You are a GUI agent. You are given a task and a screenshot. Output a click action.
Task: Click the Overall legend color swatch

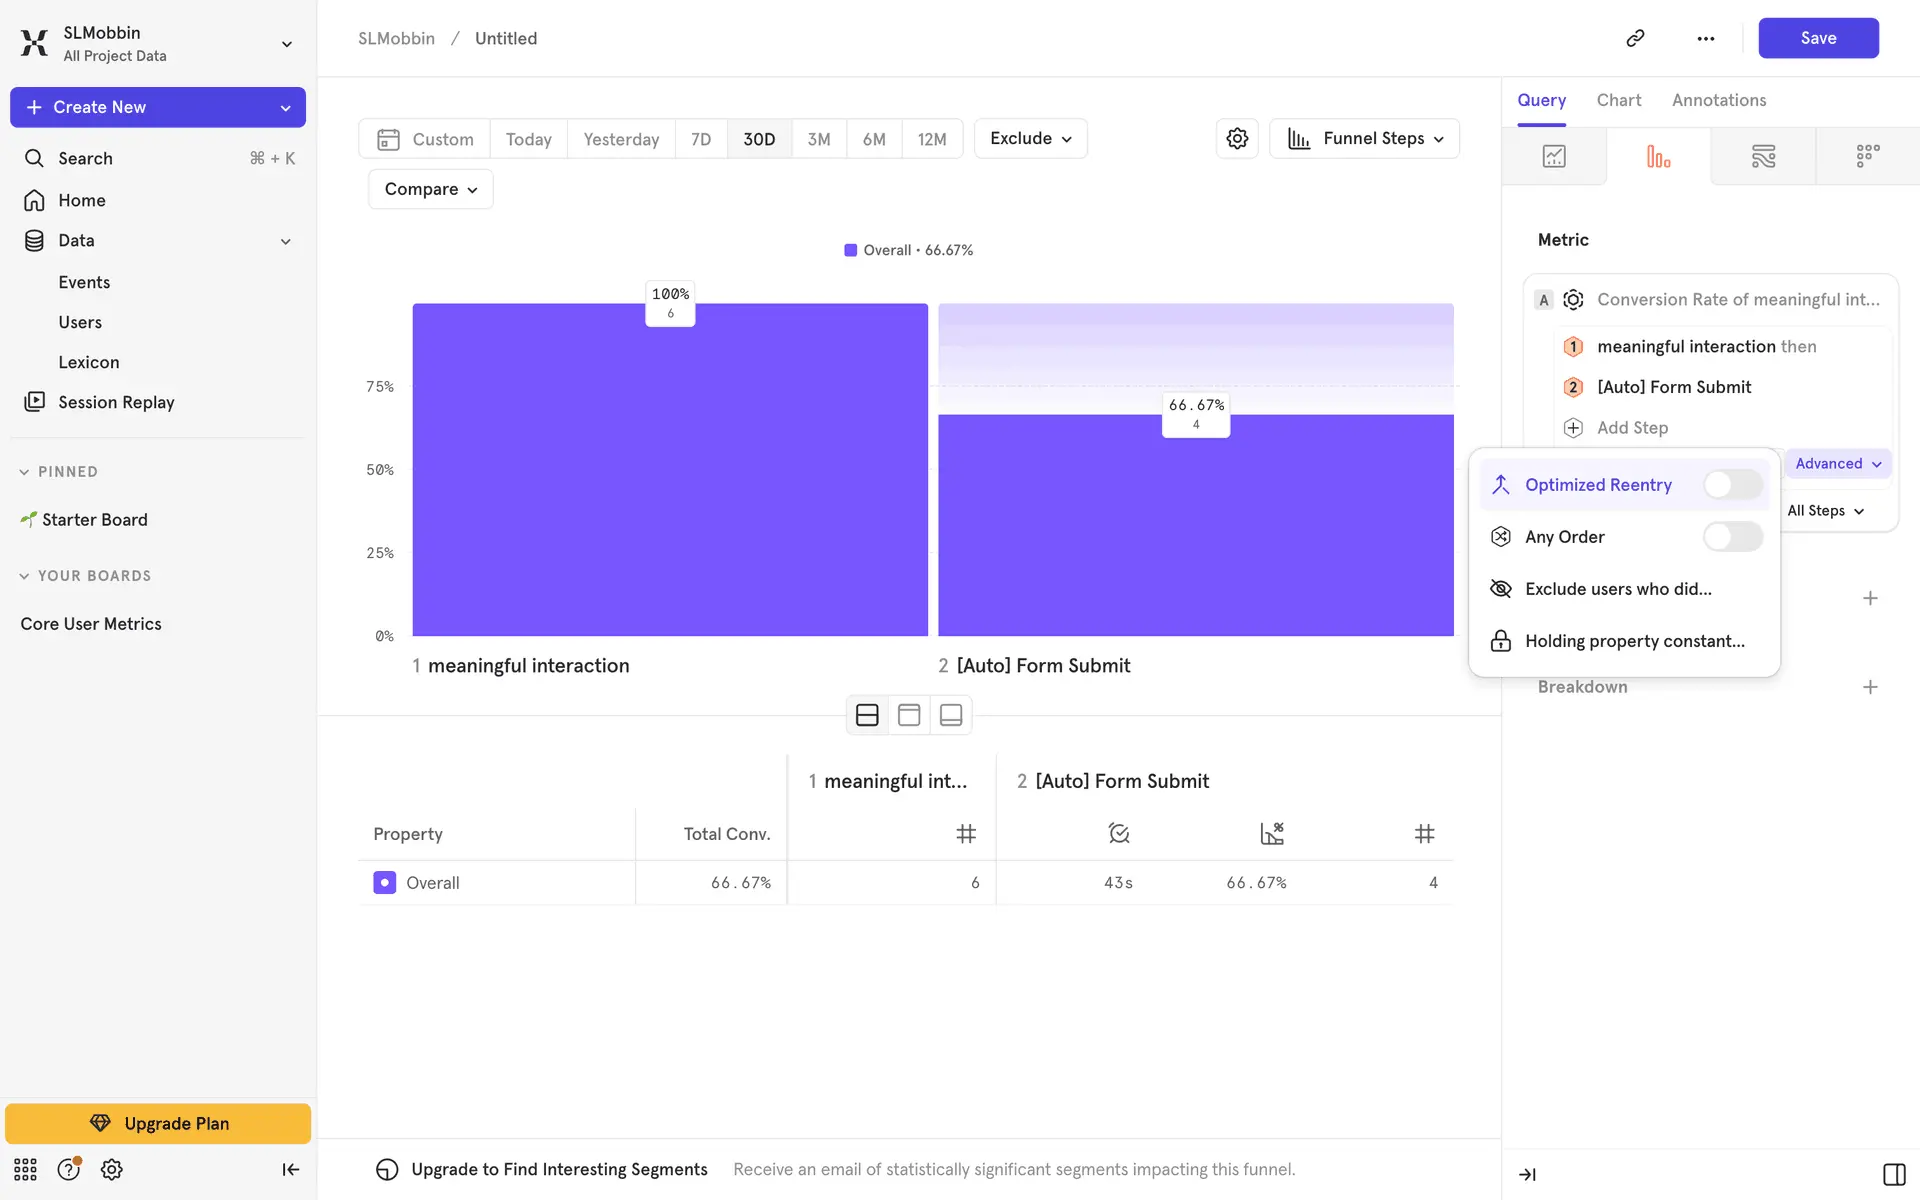(850, 250)
